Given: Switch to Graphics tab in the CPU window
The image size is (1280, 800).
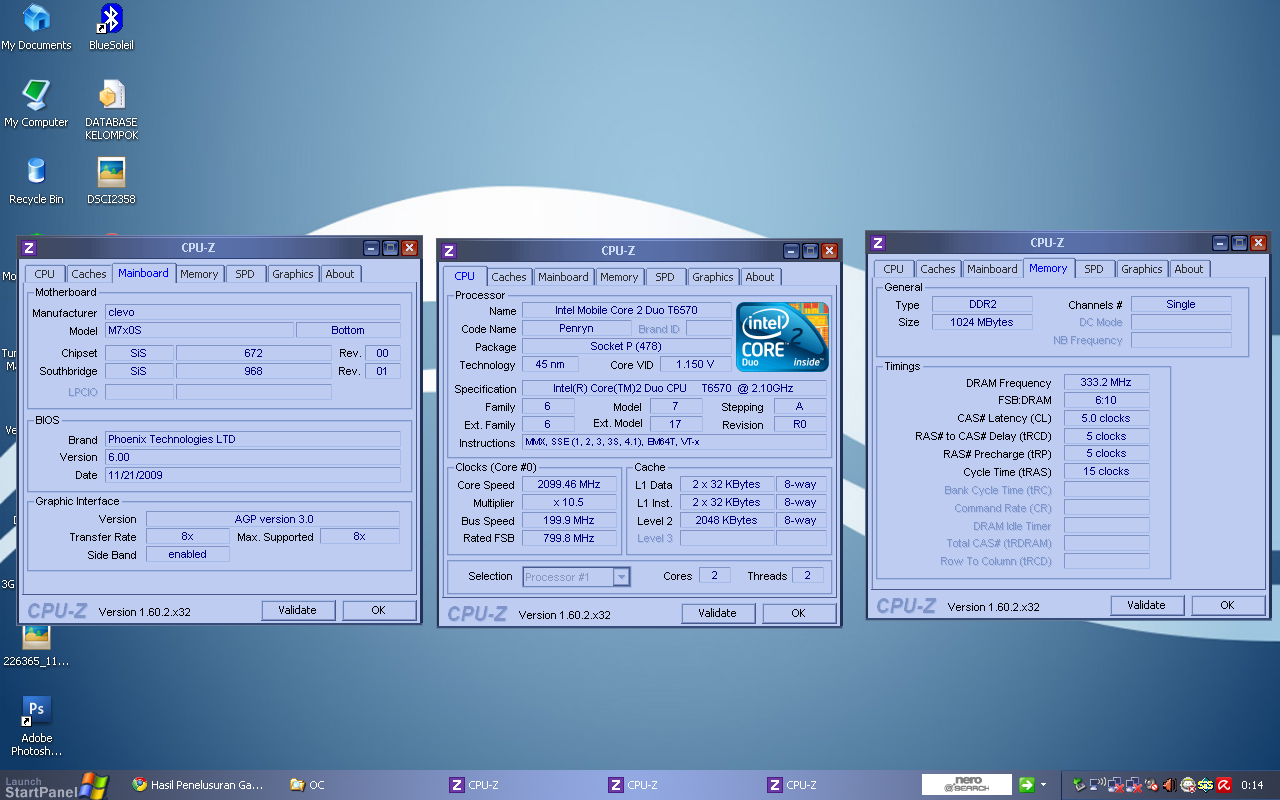Looking at the screenshot, I should 713,277.
